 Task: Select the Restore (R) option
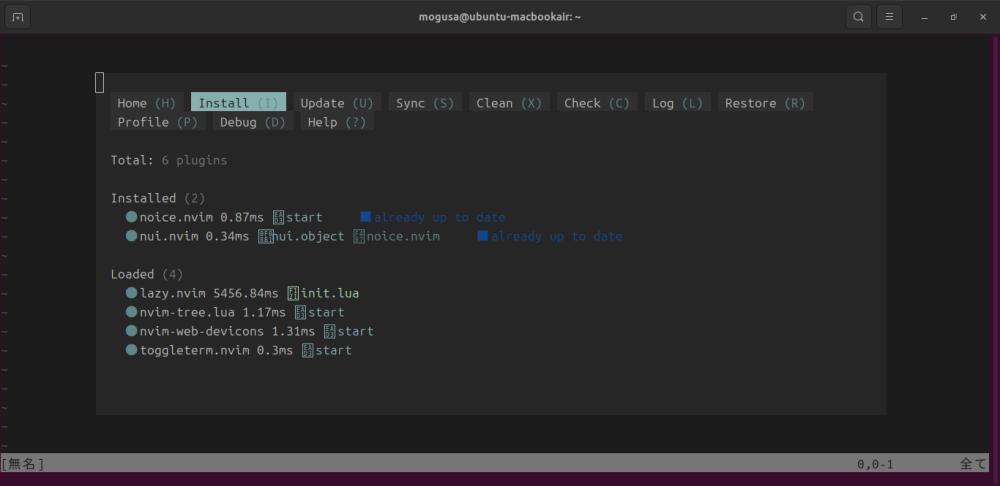pyautogui.click(x=764, y=103)
